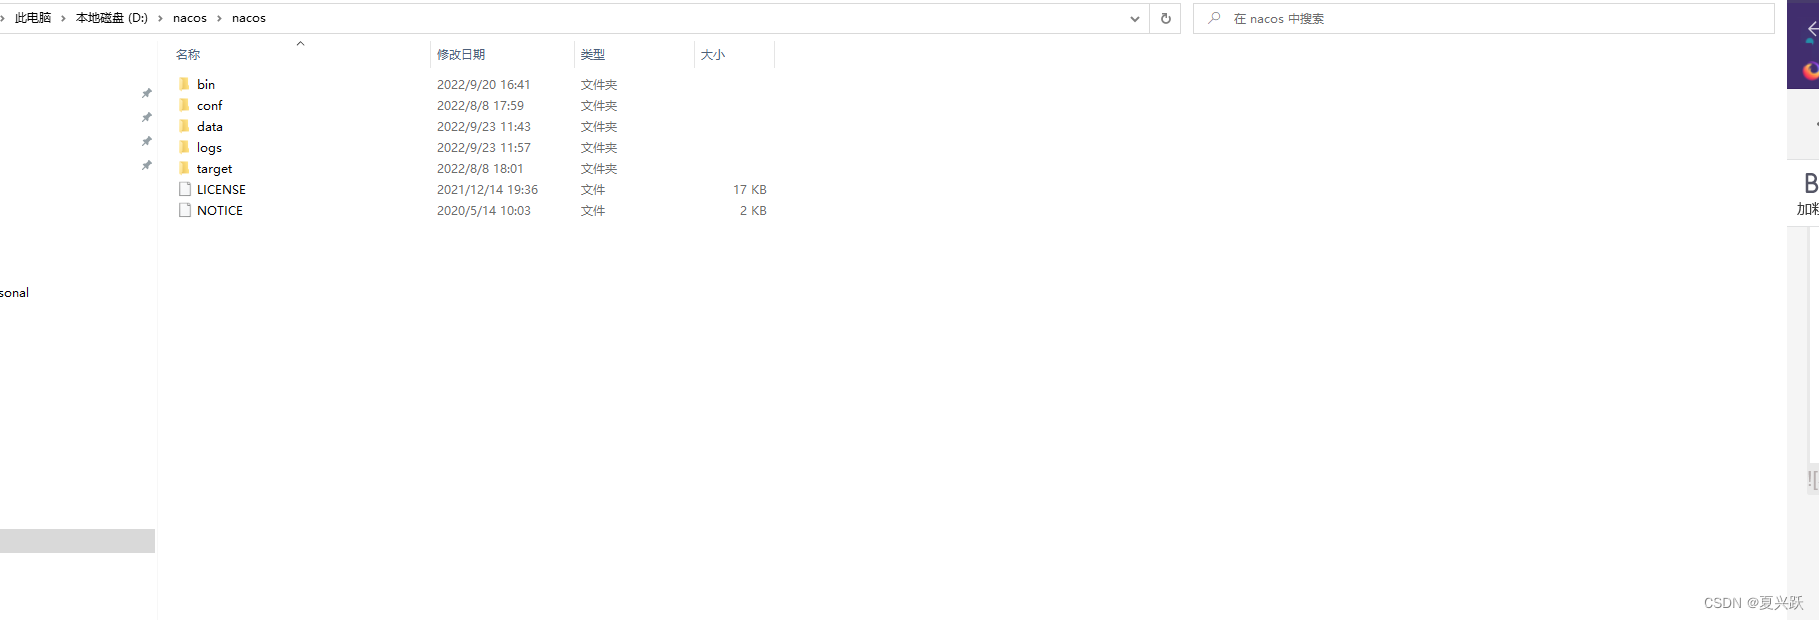Click the date 2020/5/14 10:03
This screenshot has width=1819, height=620.
(484, 211)
